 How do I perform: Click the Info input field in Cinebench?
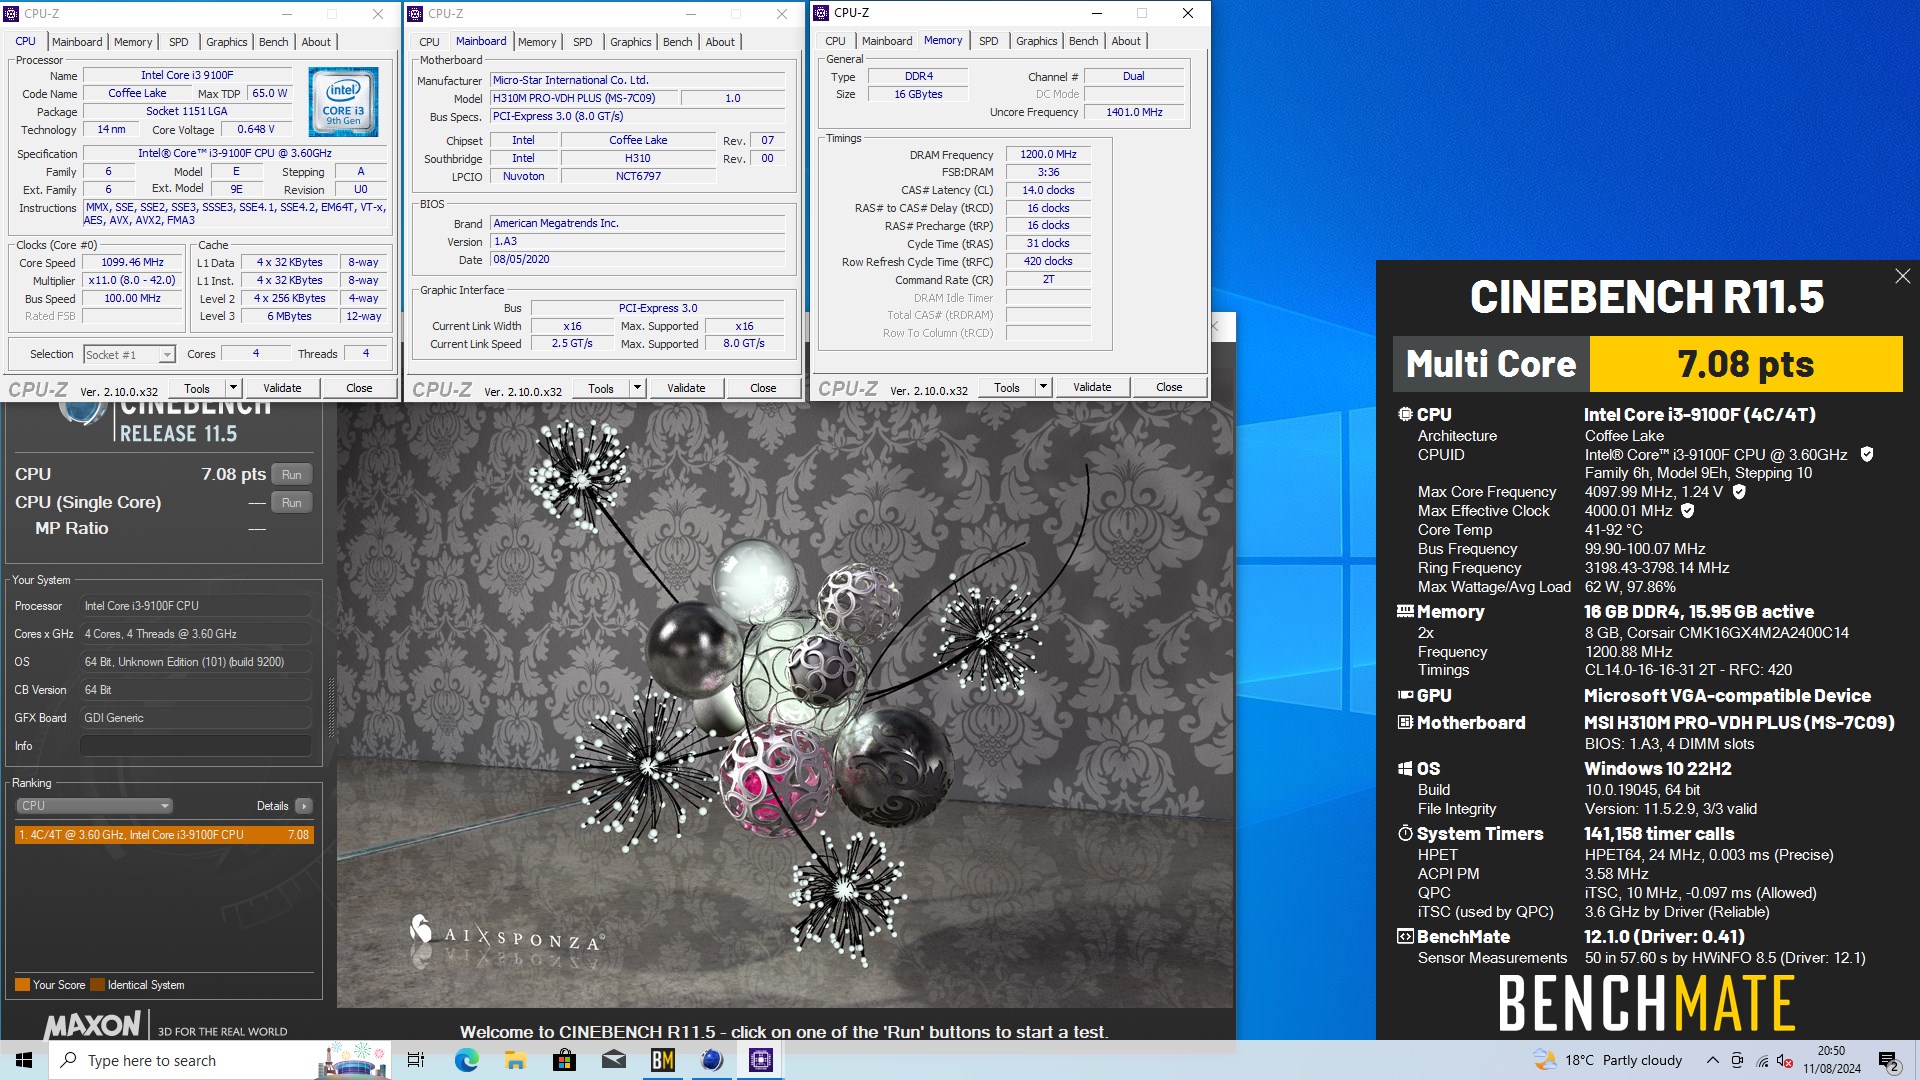coord(196,746)
